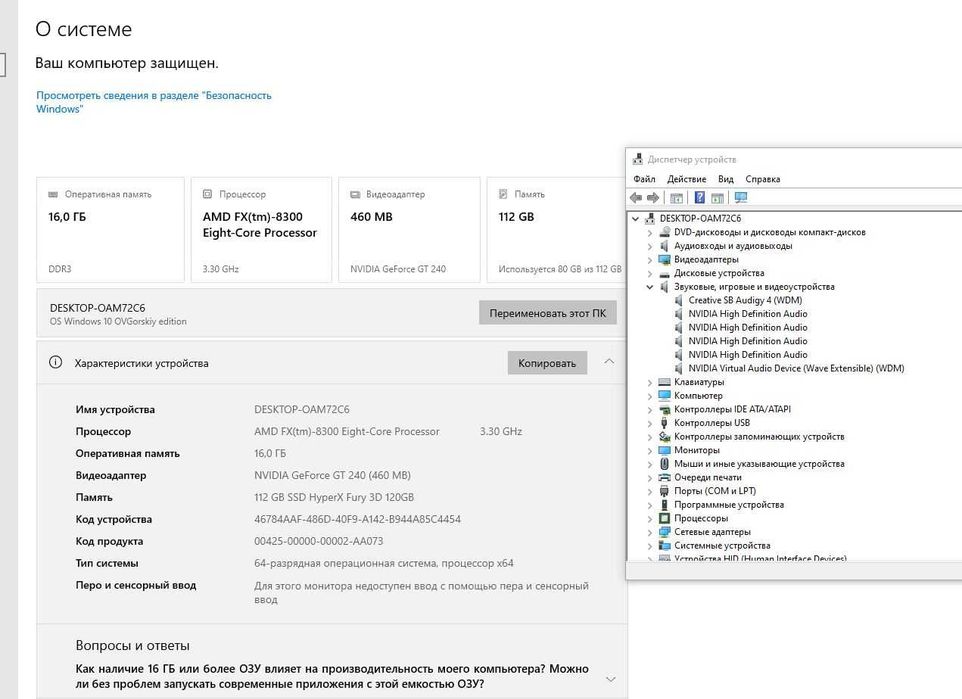This screenshot has height=699, width=962.
Task: Click the Сетевые адаптеры network icon
Action: point(664,531)
